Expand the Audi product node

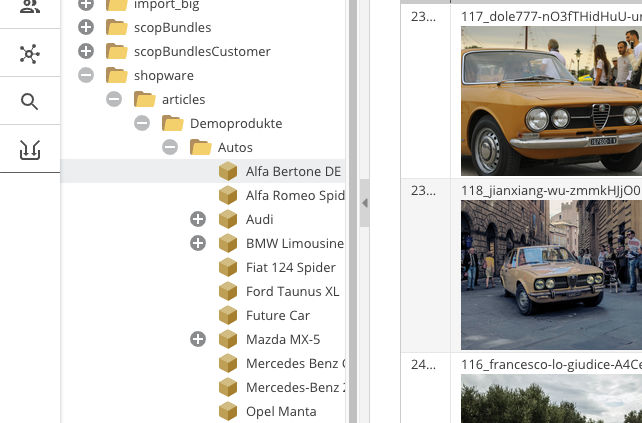(x=198, y=219)
